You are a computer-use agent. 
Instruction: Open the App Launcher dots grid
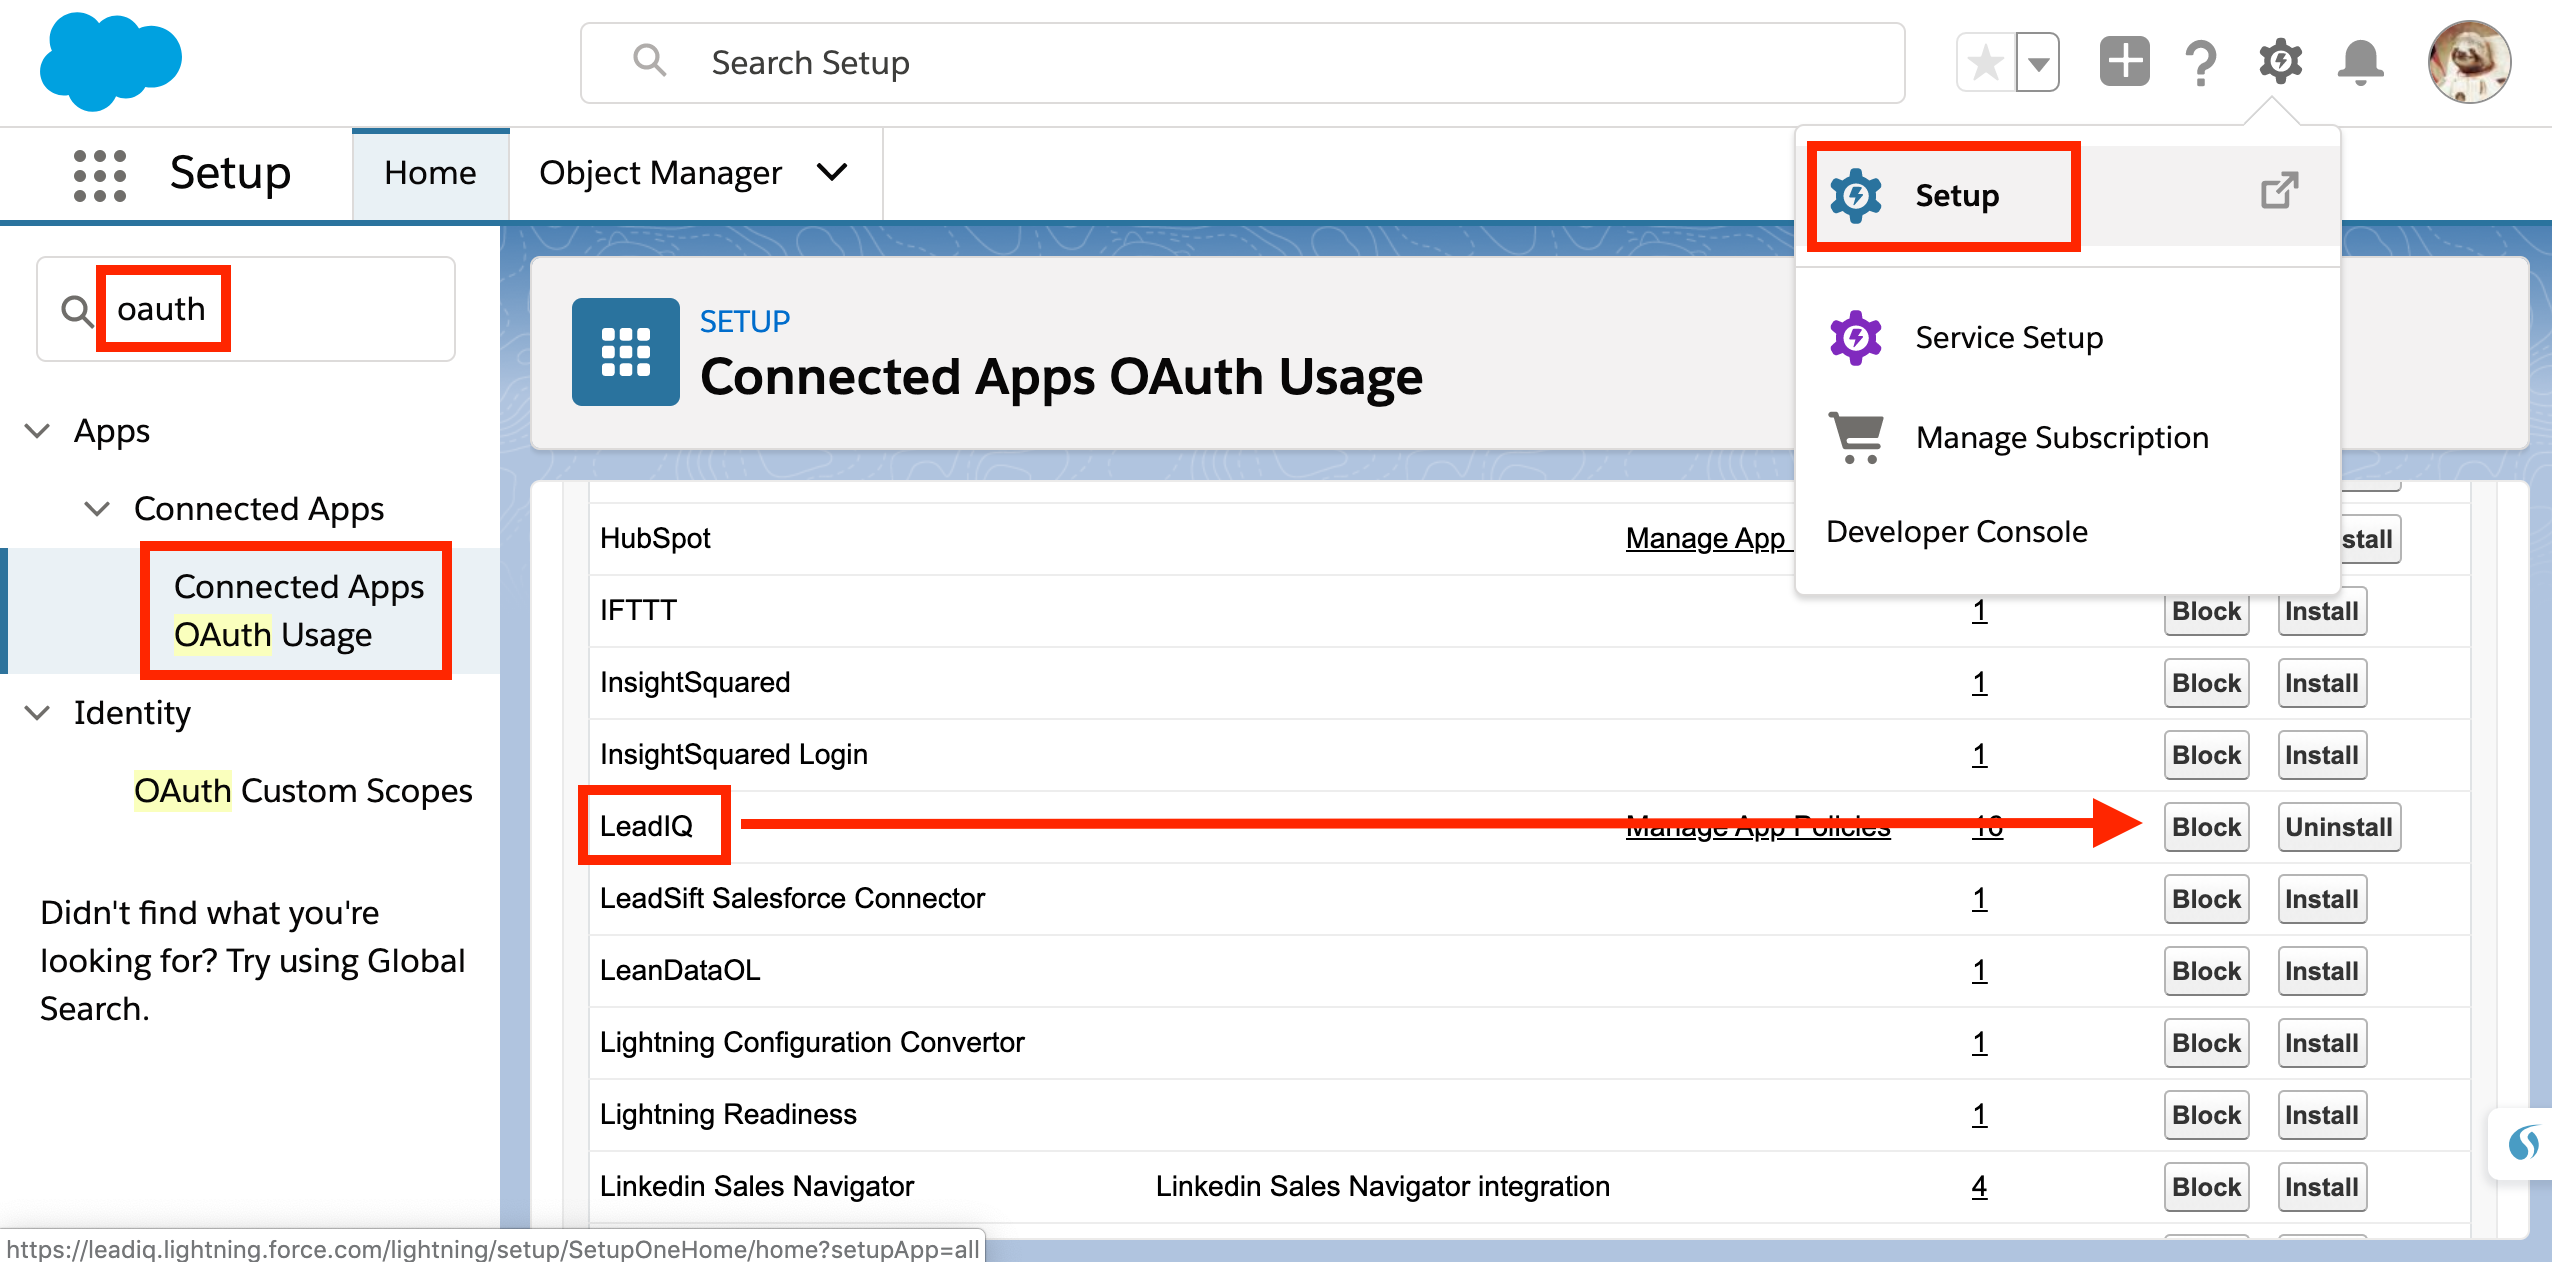tap(100, 175)
